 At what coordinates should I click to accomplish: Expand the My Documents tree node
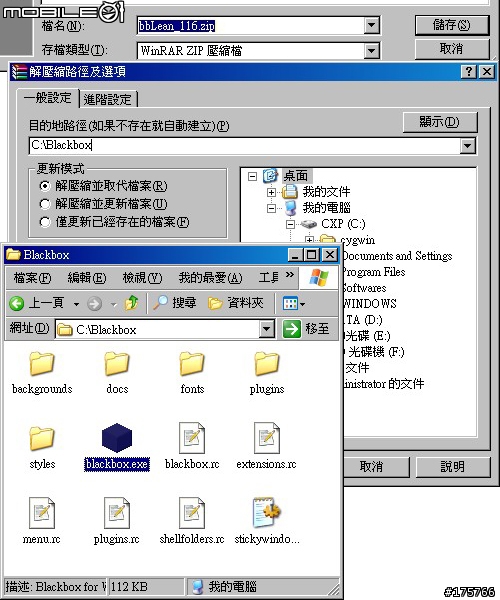click(271, 192)
